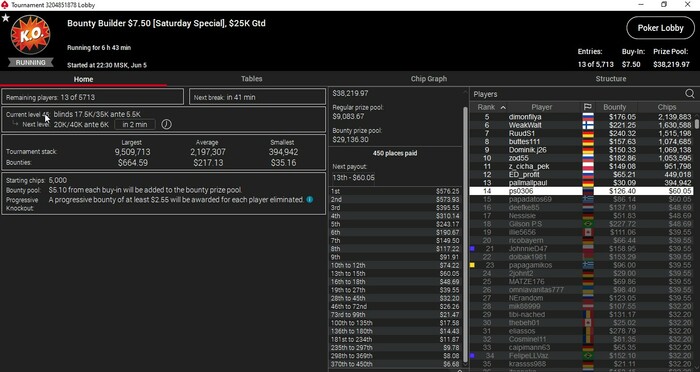700x372 pixels.
Task: Sort by the Player column header
Action: tap(542, 107)
